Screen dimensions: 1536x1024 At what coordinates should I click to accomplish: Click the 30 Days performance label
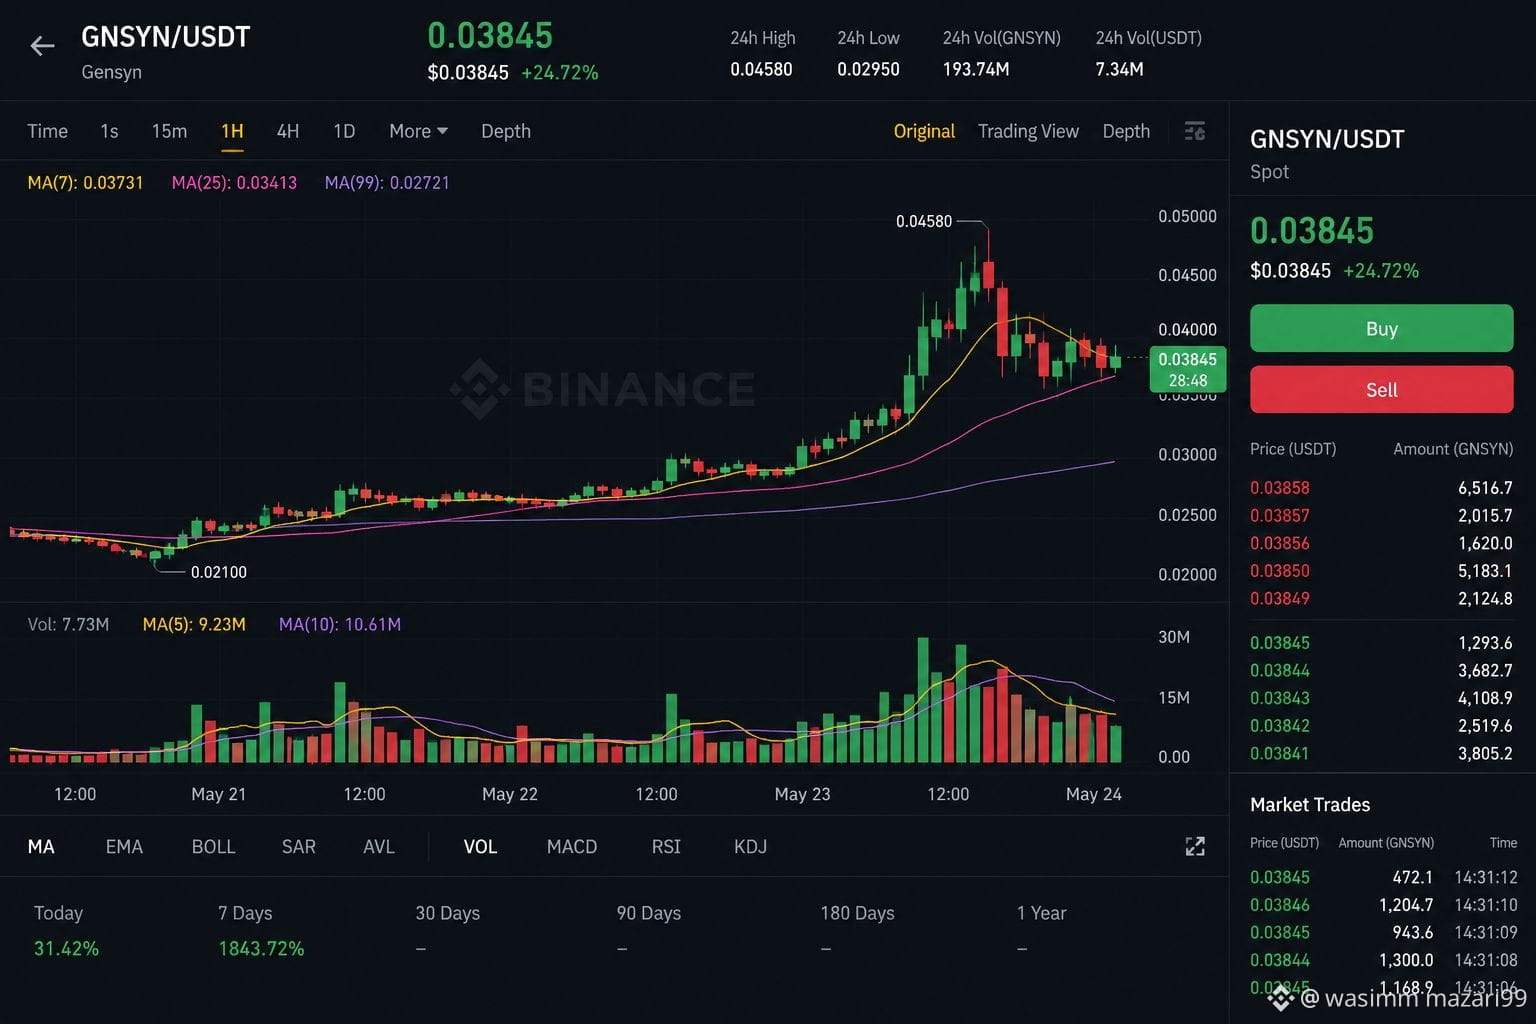pyautogui.click(x=447, y=913)
